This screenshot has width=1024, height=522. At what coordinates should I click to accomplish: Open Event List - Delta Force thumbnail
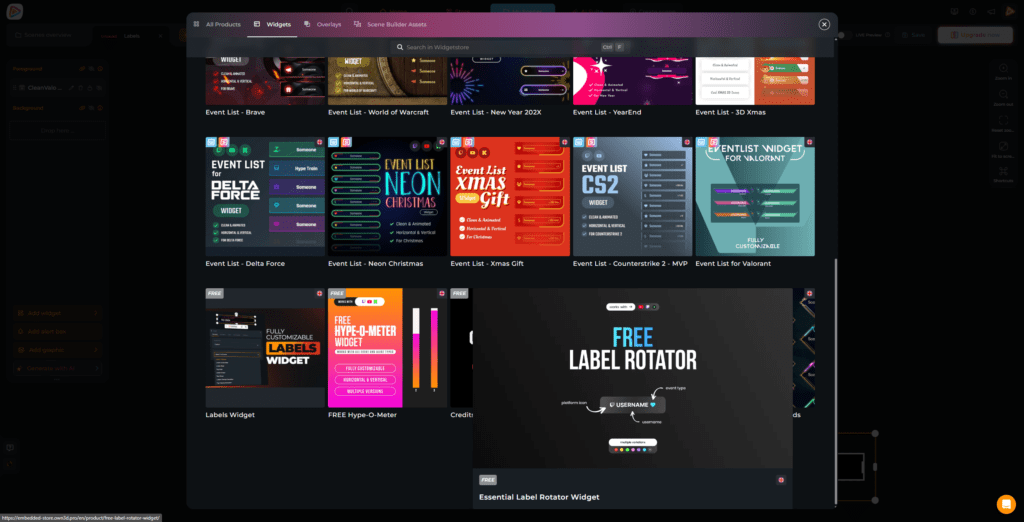click(x=265, y=197)
